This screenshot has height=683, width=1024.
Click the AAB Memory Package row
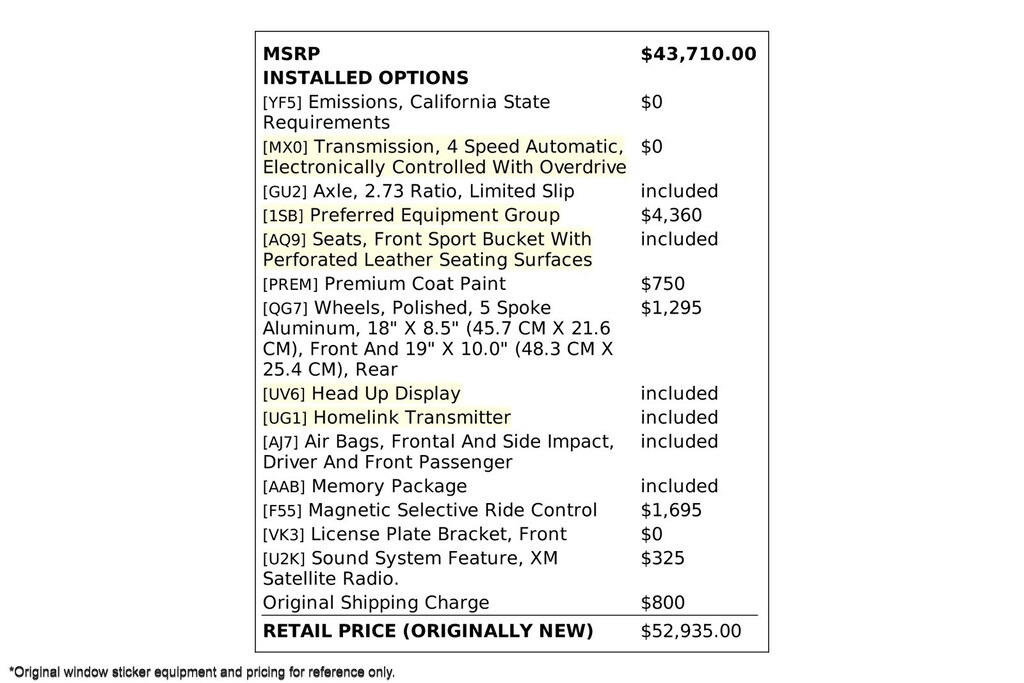(364, 487)
